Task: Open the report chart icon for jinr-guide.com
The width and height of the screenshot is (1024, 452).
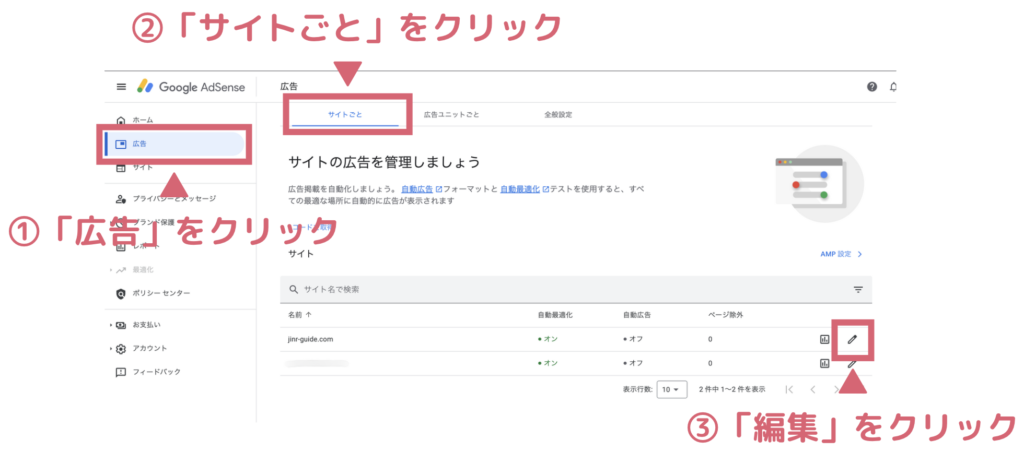Action: coord(825,339)
